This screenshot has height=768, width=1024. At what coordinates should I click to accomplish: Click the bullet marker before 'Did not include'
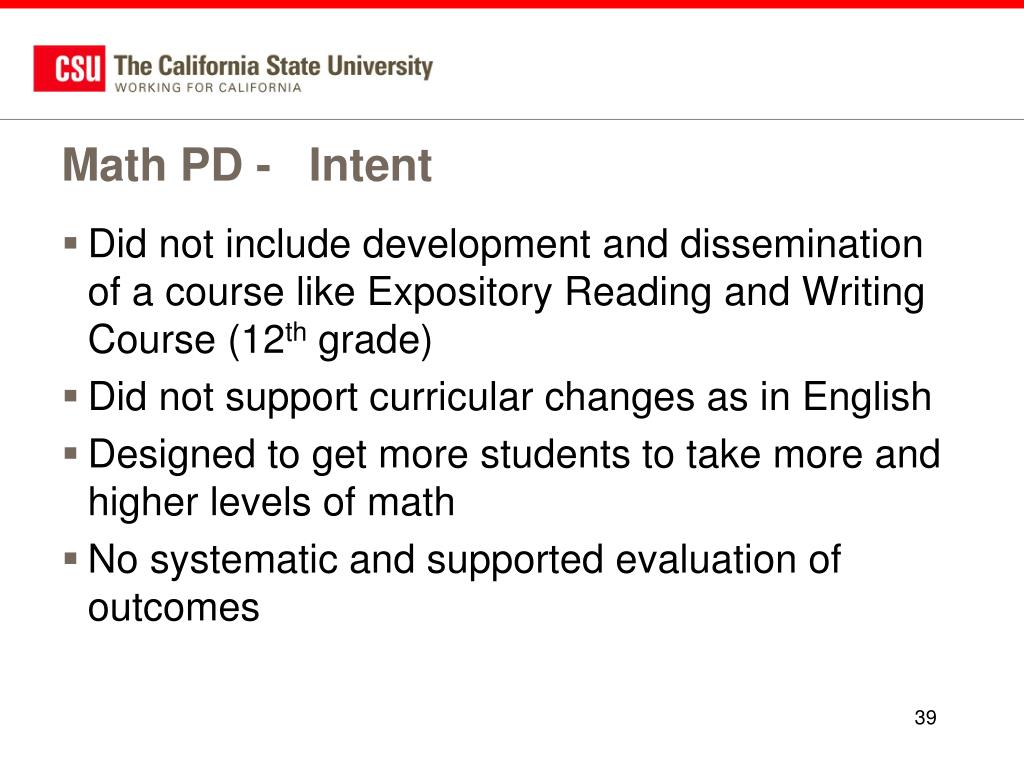pos(71,244)
